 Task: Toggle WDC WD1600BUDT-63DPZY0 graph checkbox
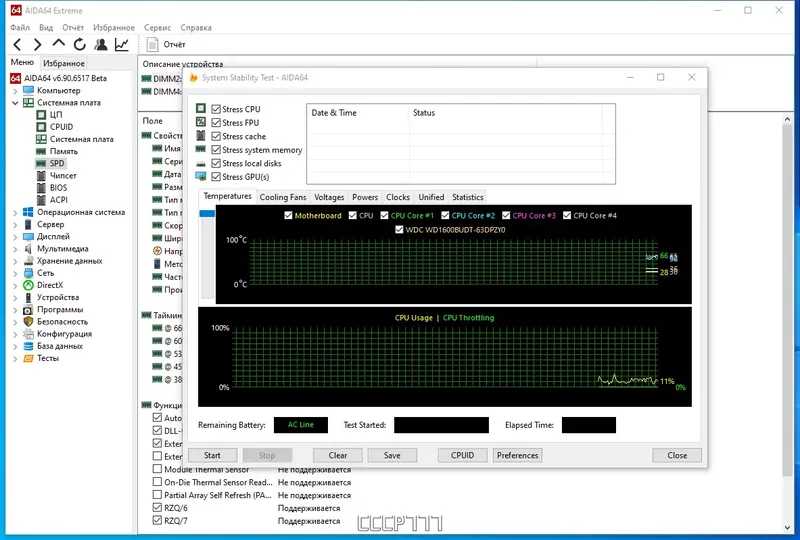(x=399, y=230)
